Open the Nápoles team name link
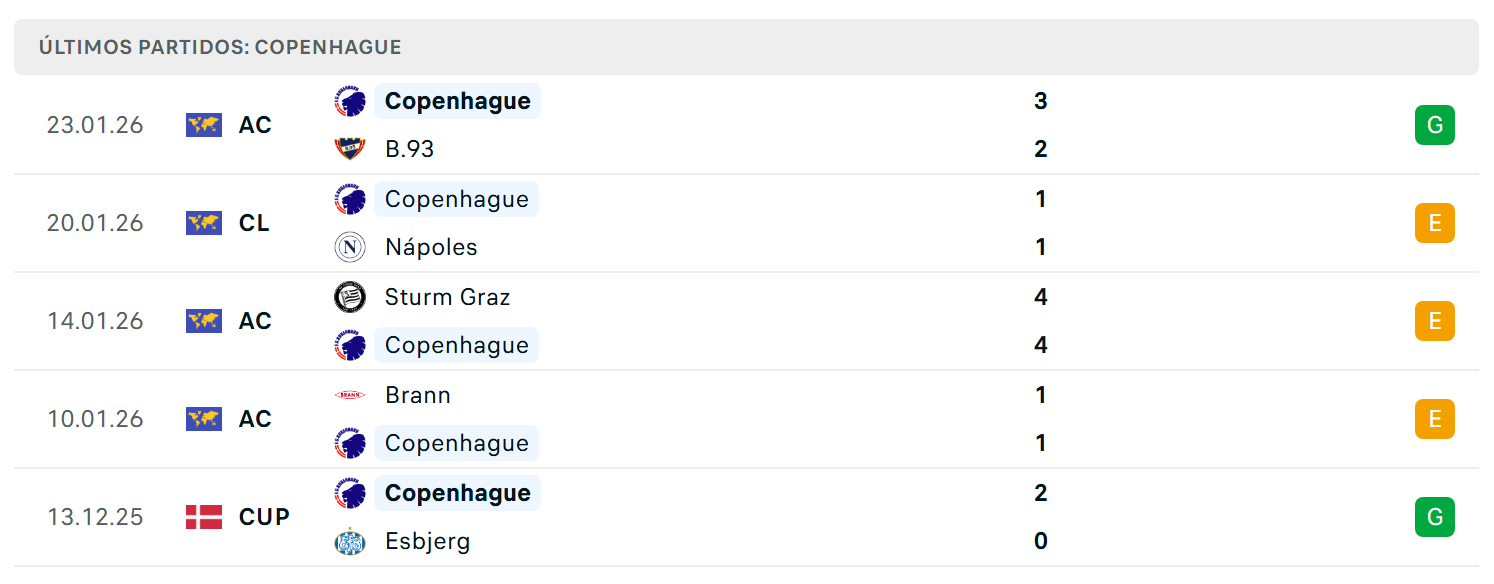The height and width of the screenshot is (584, 1494). coord(431,247)
